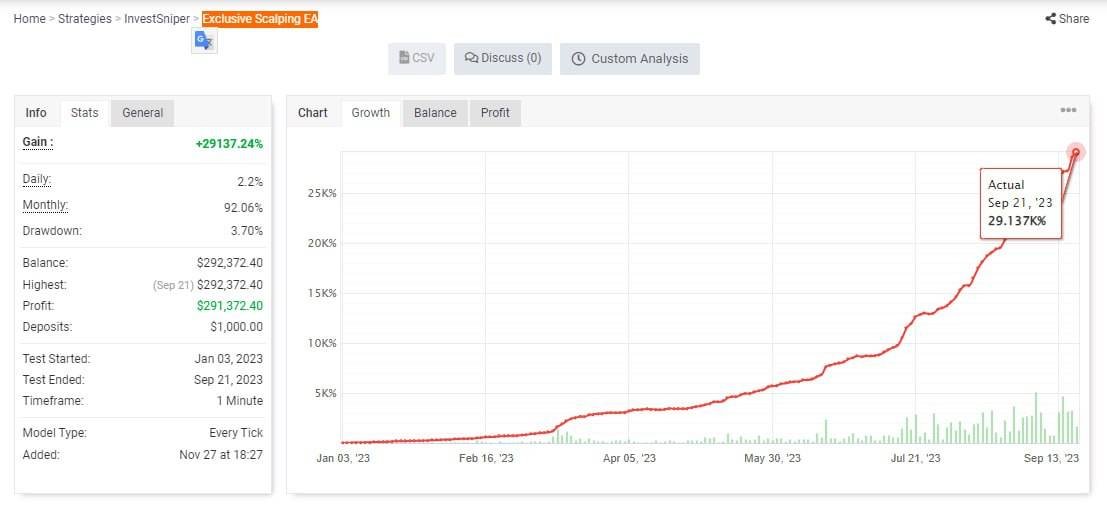Switch to the Stats tab
This screenshot has height=507, width=1107.
coord(85,113)
